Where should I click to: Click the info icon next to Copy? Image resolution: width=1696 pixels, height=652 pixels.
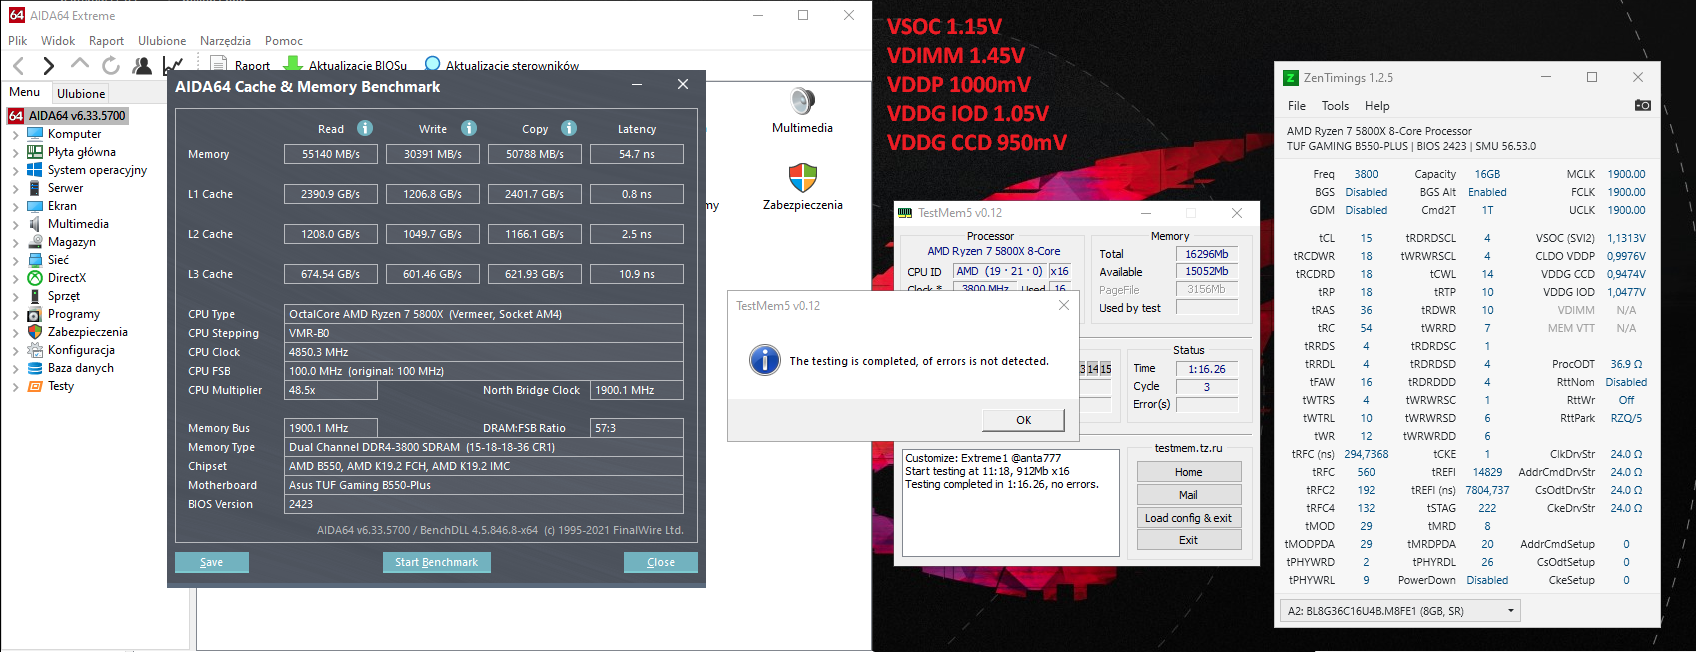pyautogui.click(x=569, y=128)
